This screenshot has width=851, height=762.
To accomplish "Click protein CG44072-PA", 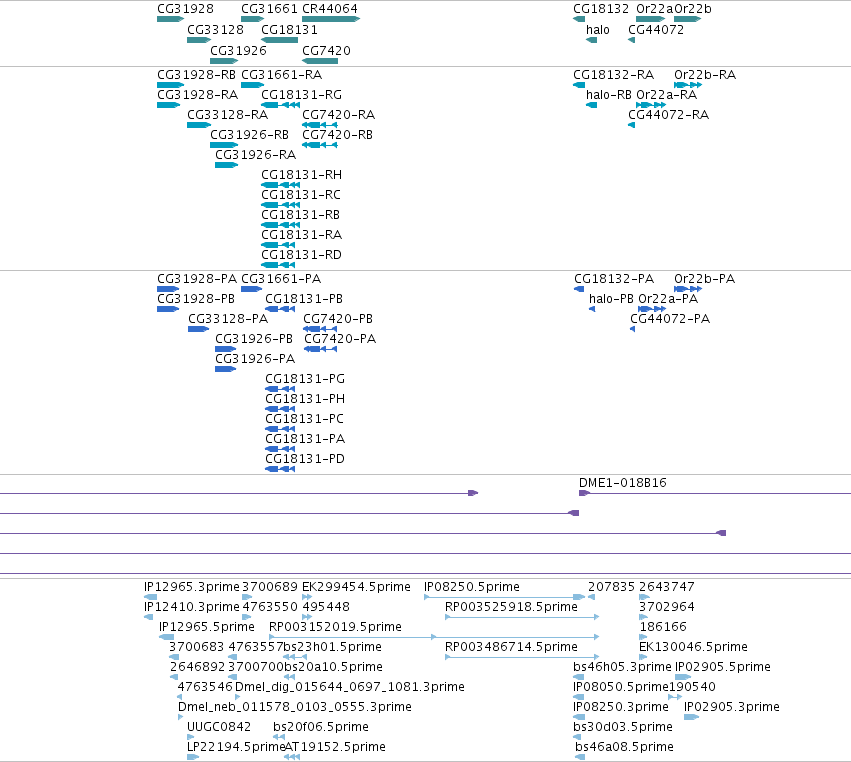I will coord(670,319).
